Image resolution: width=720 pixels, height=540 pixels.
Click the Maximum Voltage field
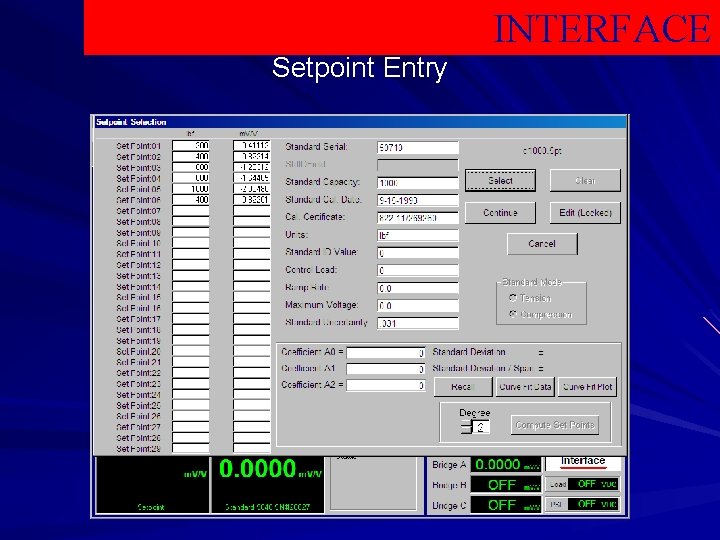point(418,306)
